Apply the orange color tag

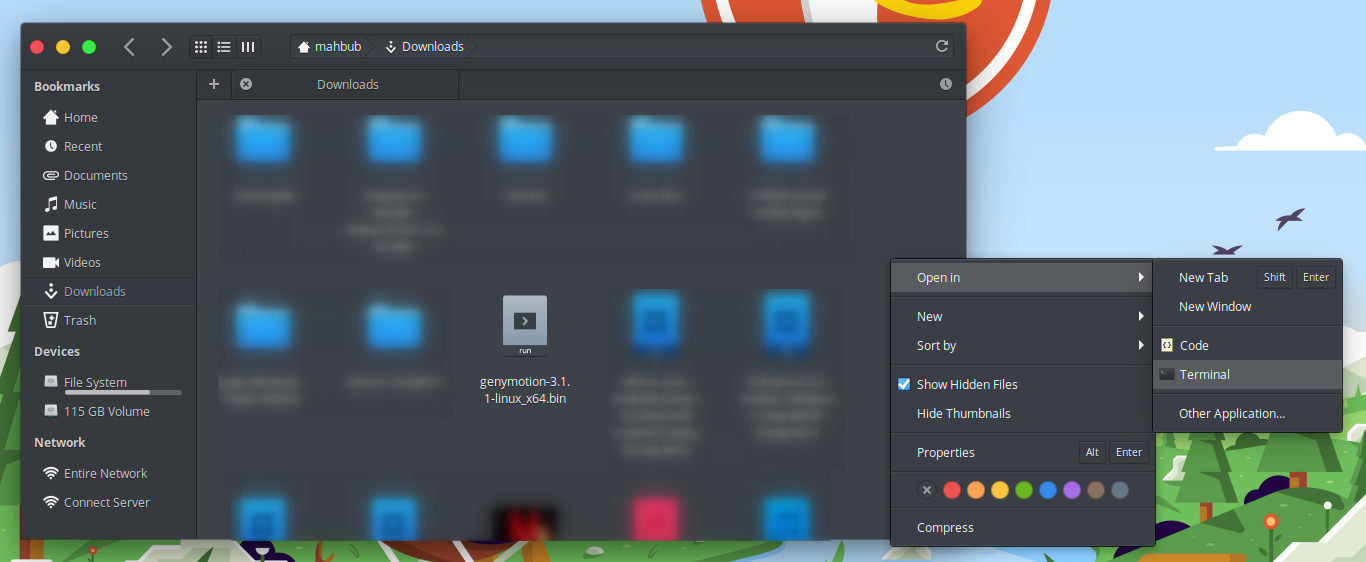tap(976, 490)
